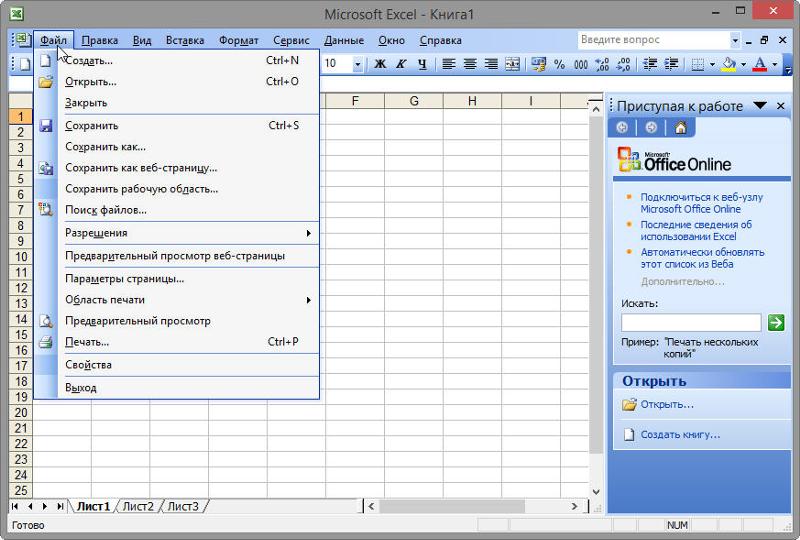The image size is (800, 540).
Task: Apply percent style format
Action: click(x=560, y=64)
